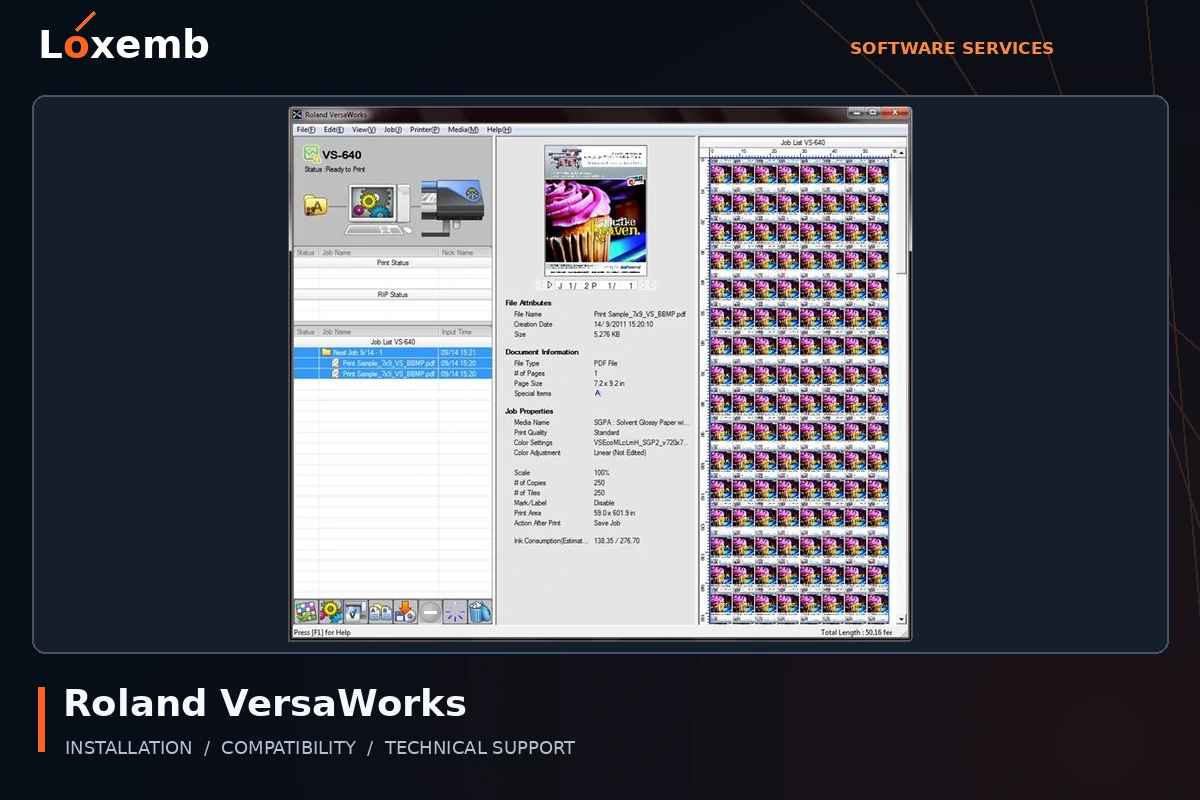This screenshot has width=1200, height=800.
Task: Click the blue trash bin delete icon
Action: pyautogui.click(x=481, y=612)
